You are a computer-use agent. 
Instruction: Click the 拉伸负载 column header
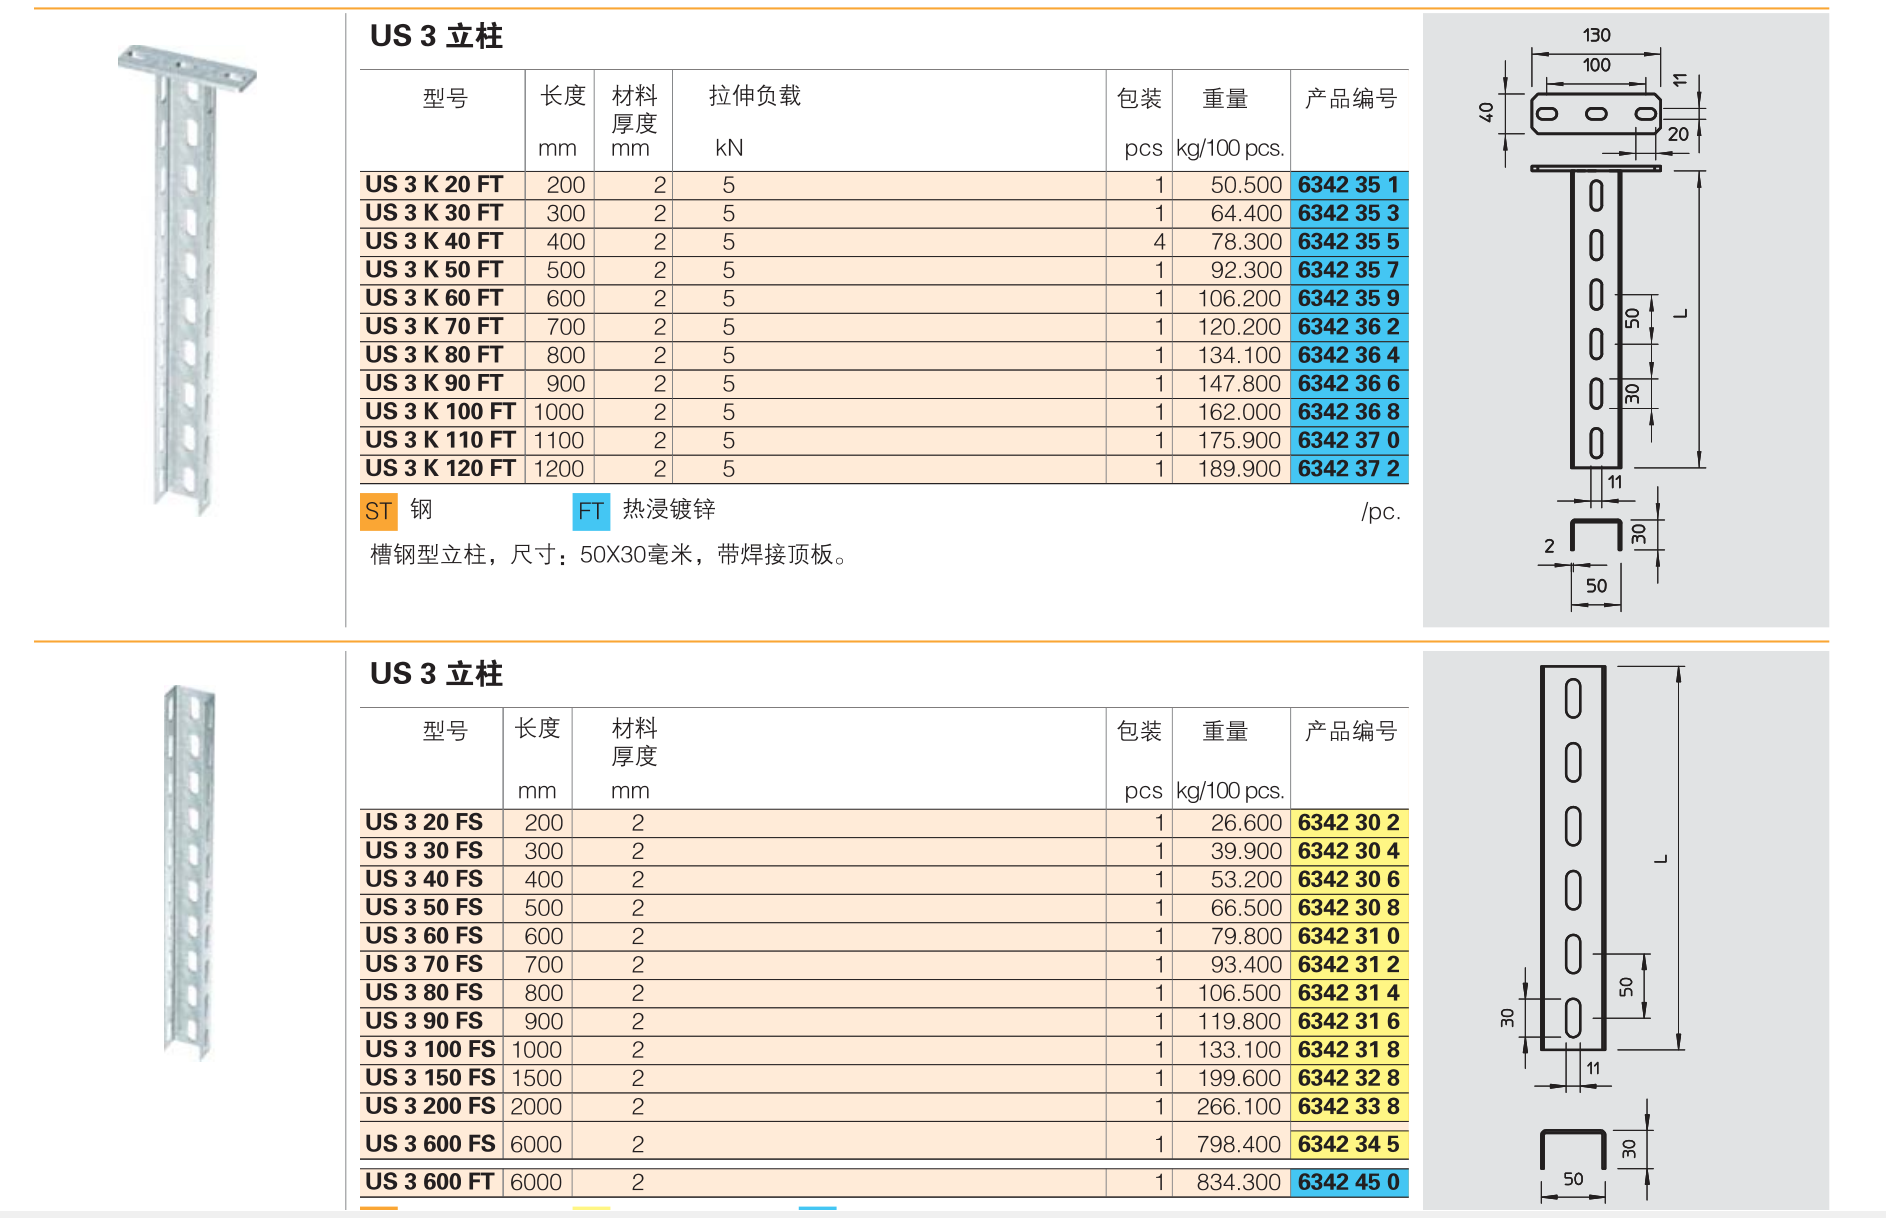754,96
